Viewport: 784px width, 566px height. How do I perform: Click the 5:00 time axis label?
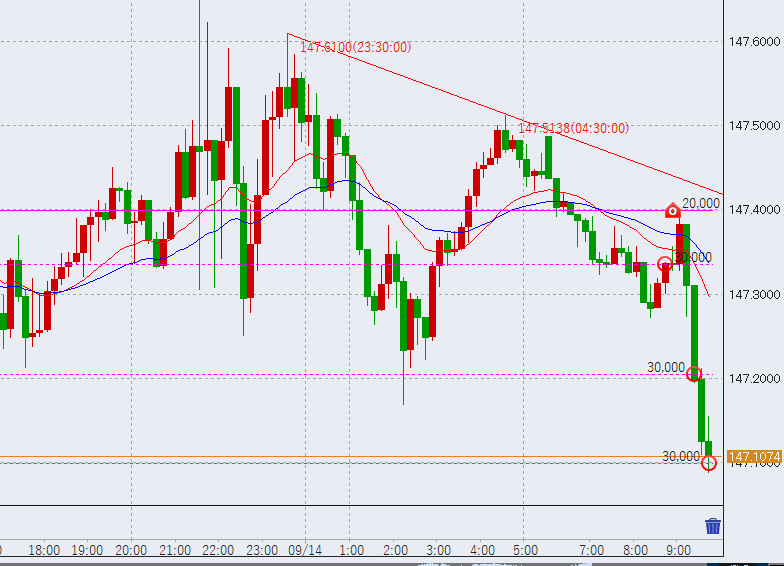click(x=525, y=550)
